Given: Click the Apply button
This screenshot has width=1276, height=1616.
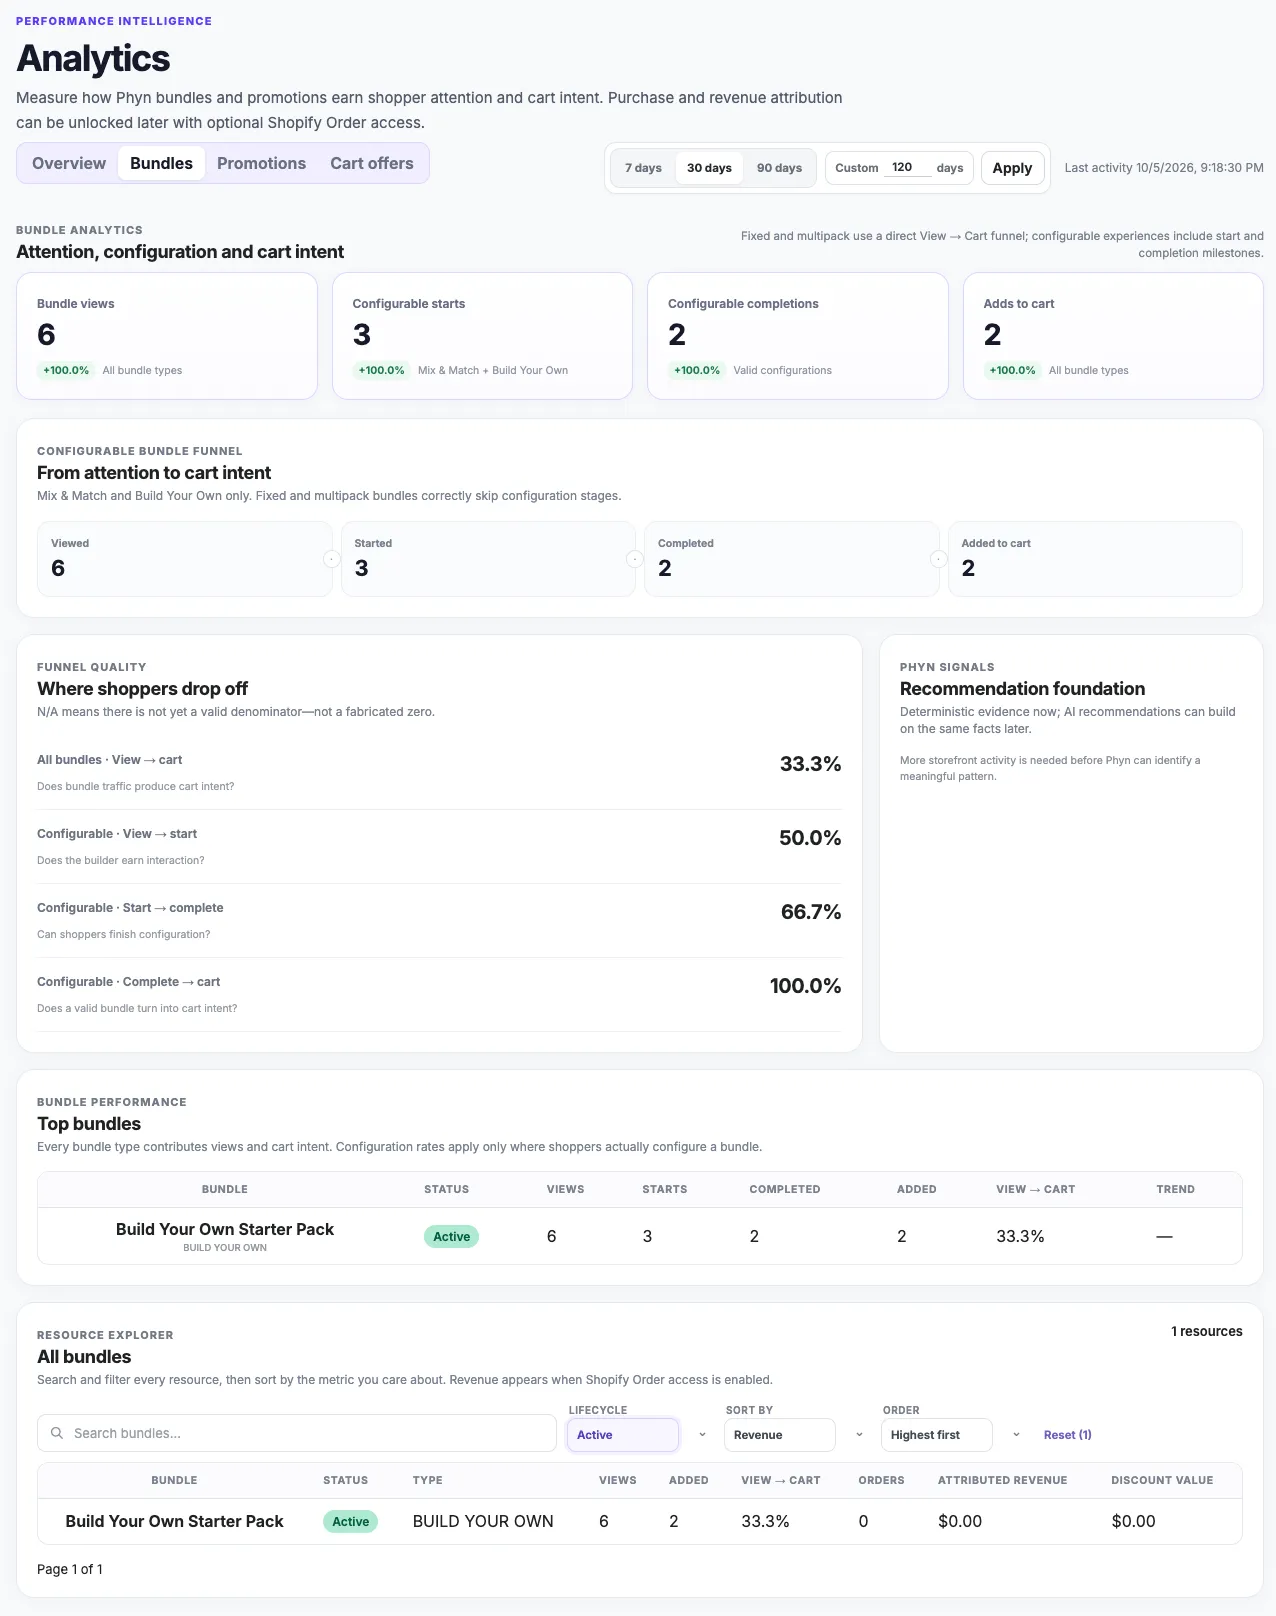Looking at the screenshot, I should tap(1012, 168).
